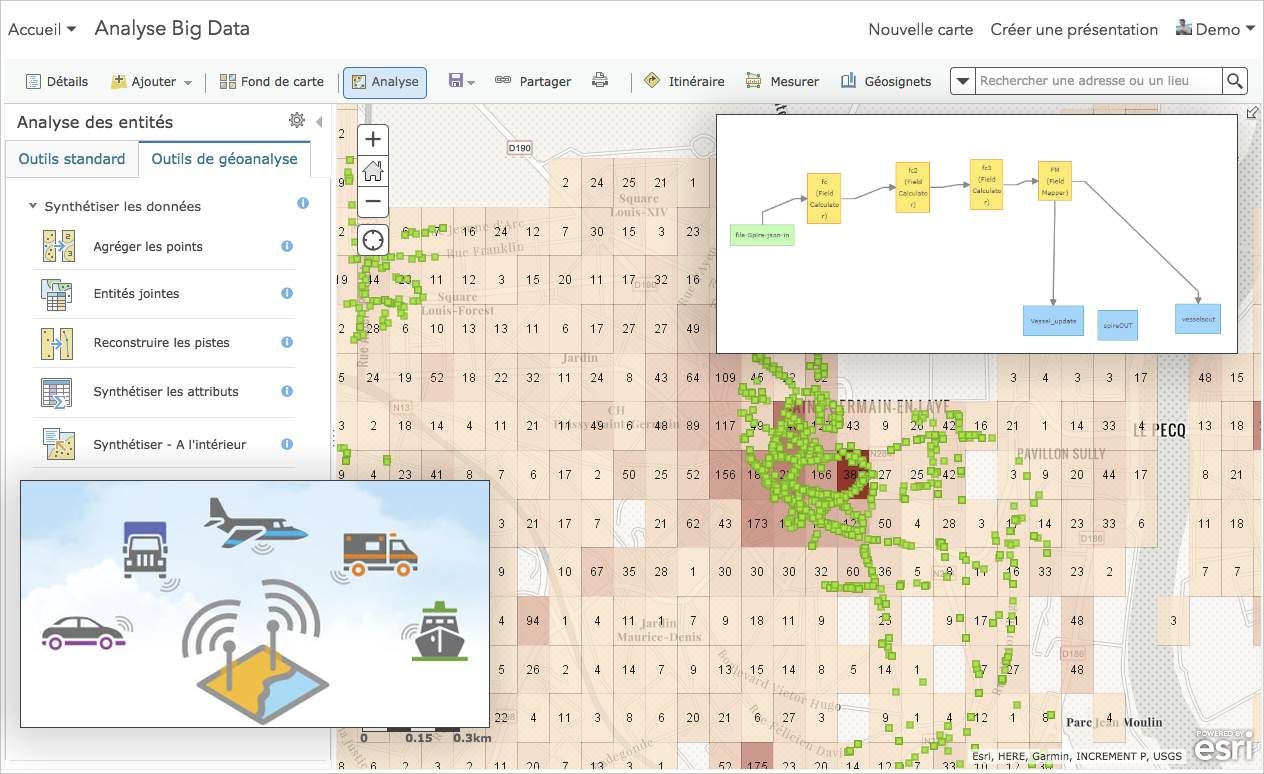Print the map with printer icon

click(600, 81)
